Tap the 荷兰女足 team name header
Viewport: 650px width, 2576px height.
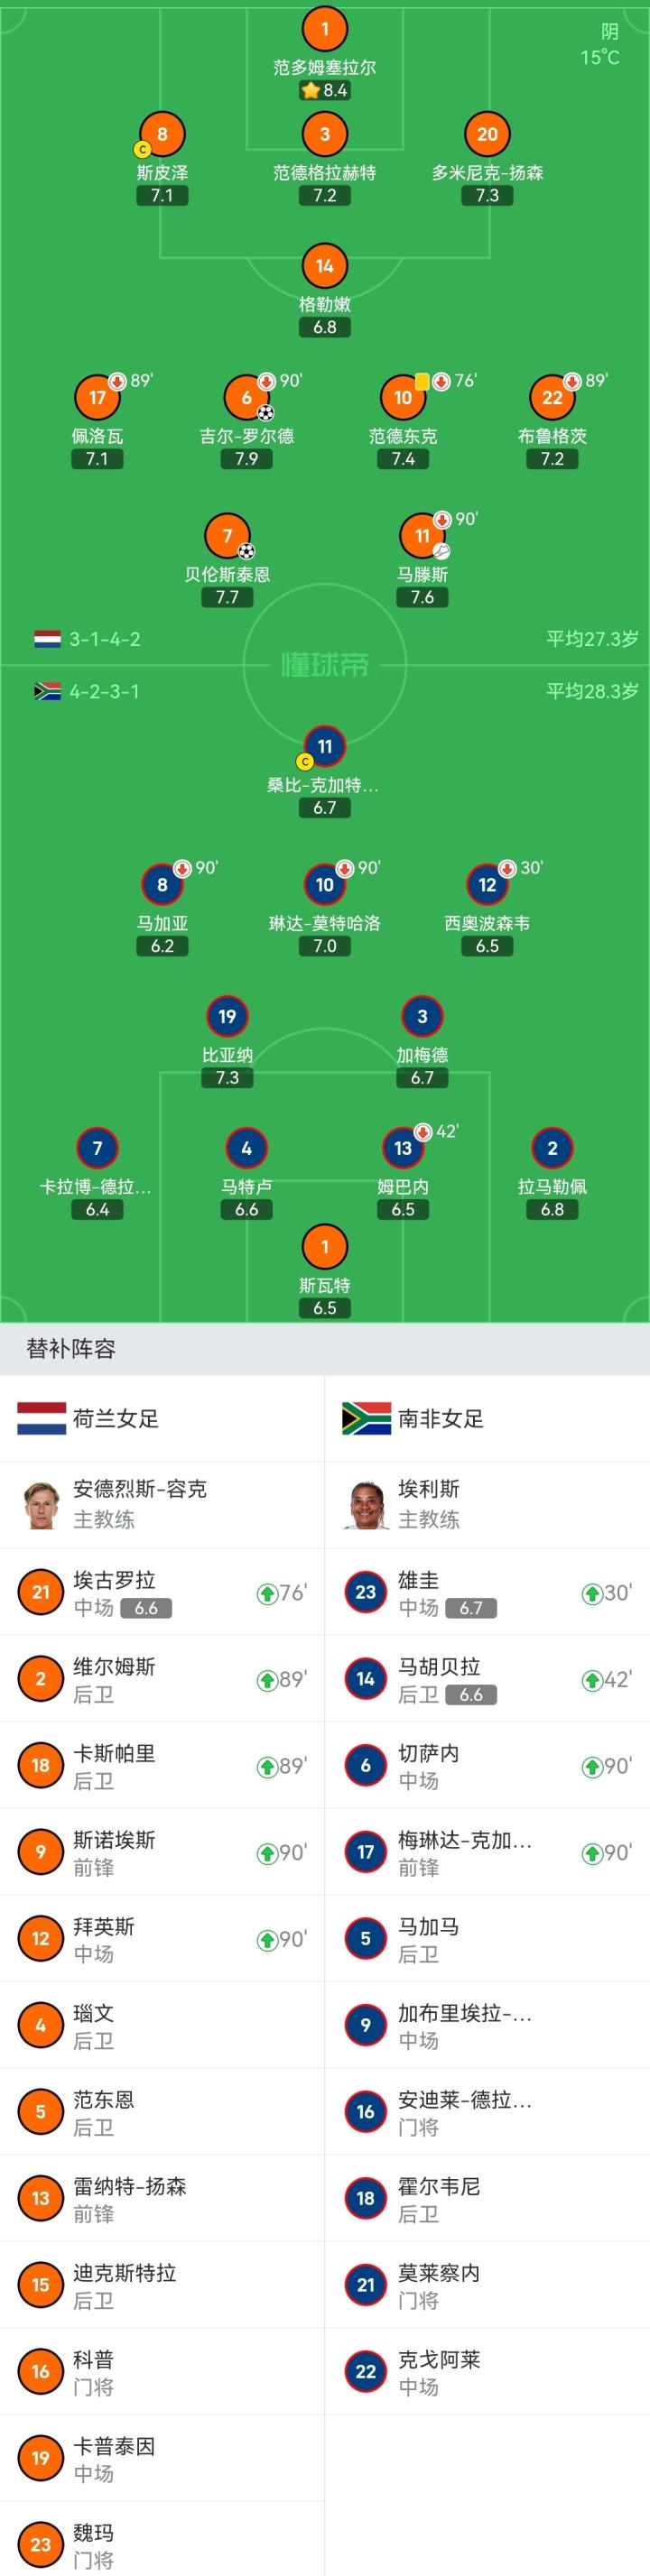pyautogui.click(x=116, y=1418)
